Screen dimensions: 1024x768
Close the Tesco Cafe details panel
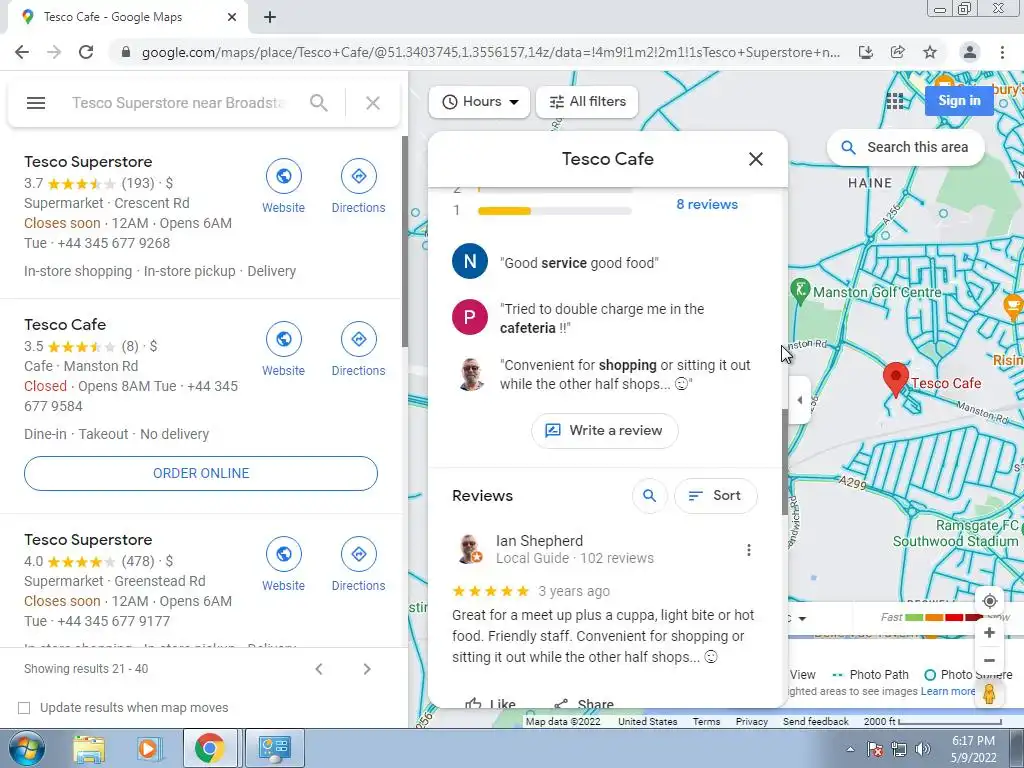[756, 159]
